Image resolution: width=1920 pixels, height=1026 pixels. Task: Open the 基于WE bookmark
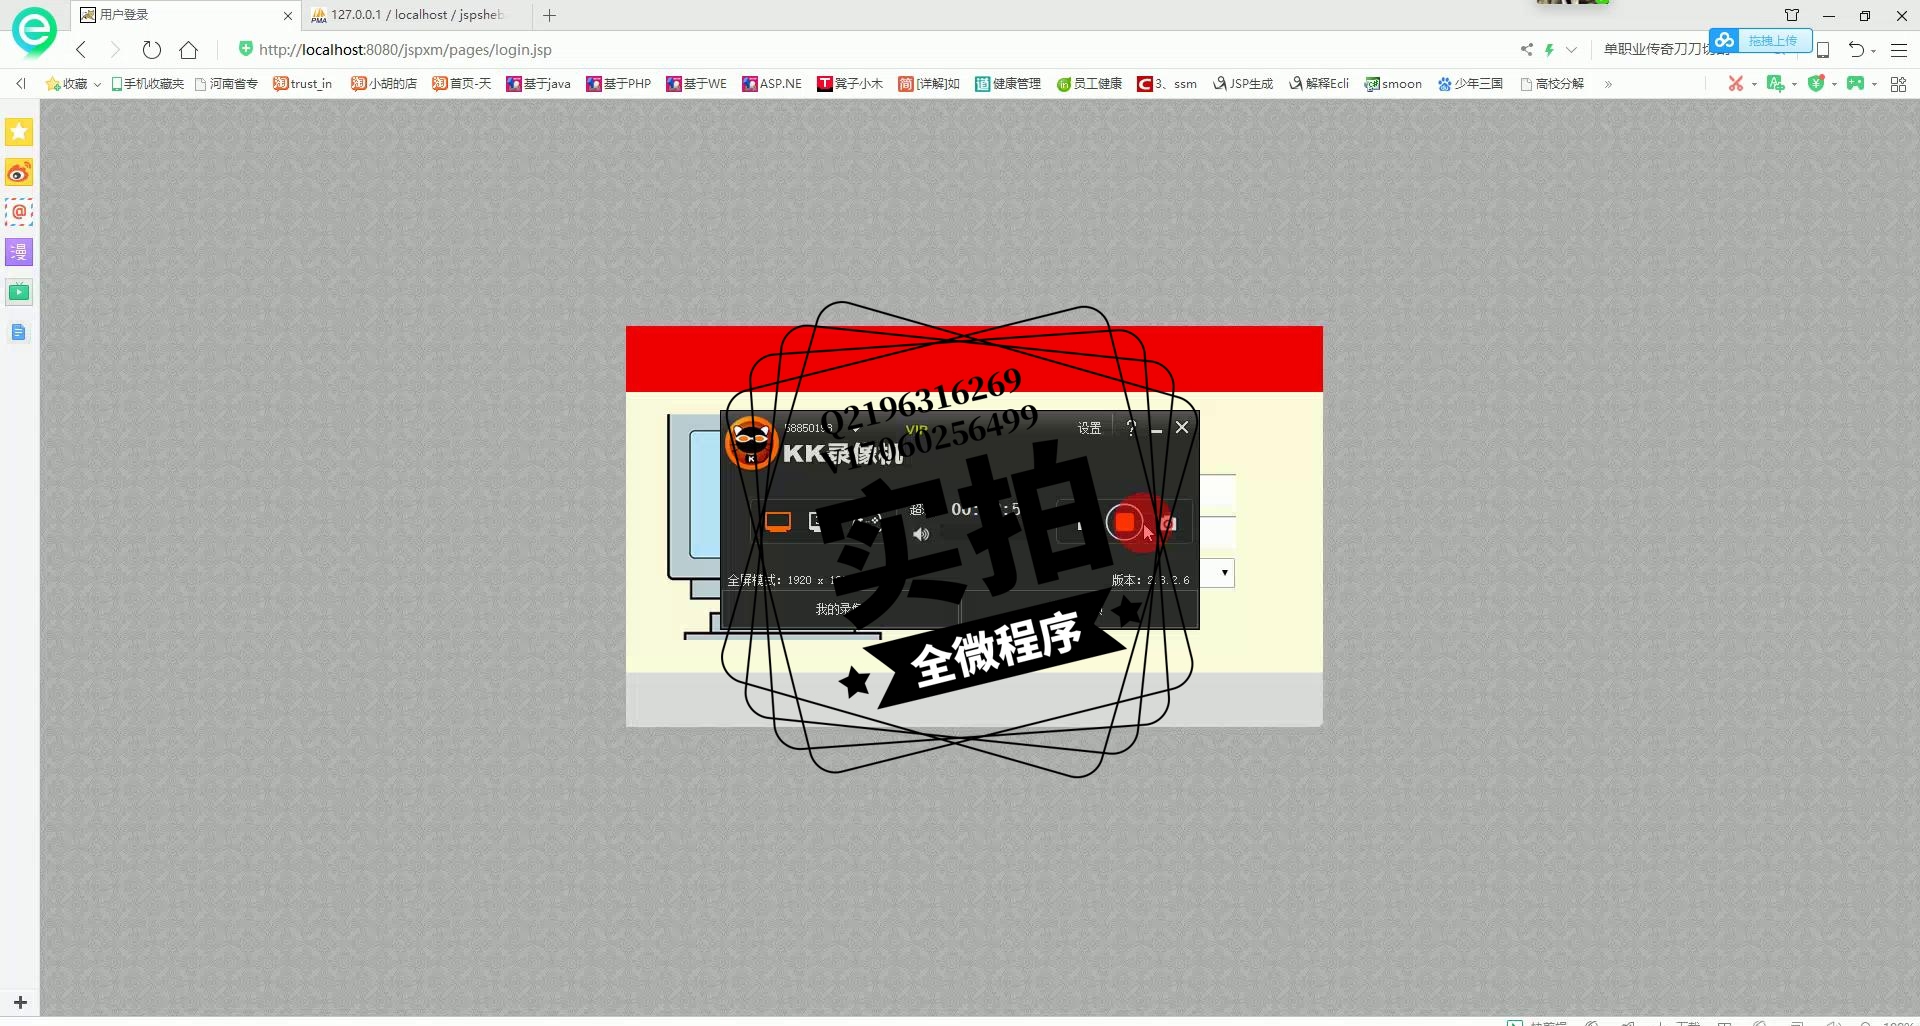click(x=696, y=84)
